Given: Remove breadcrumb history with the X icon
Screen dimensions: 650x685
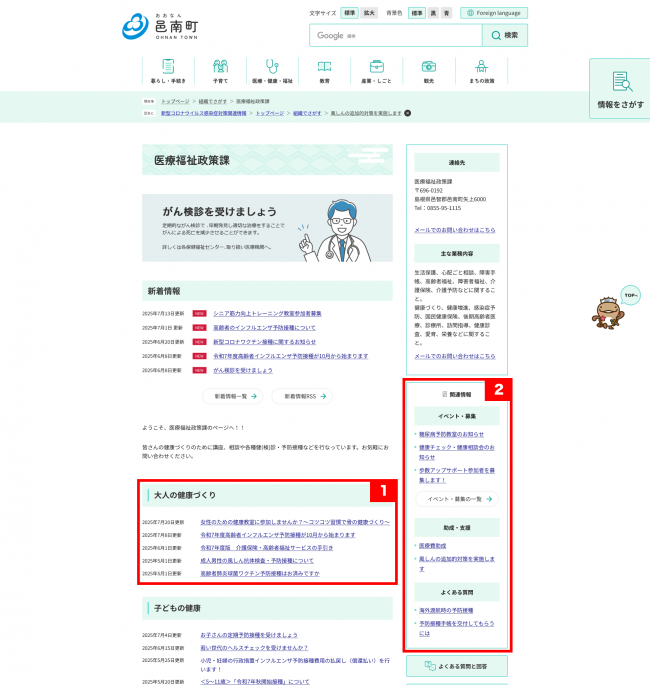Looking at the screenshot, I should tap(408, 113).
